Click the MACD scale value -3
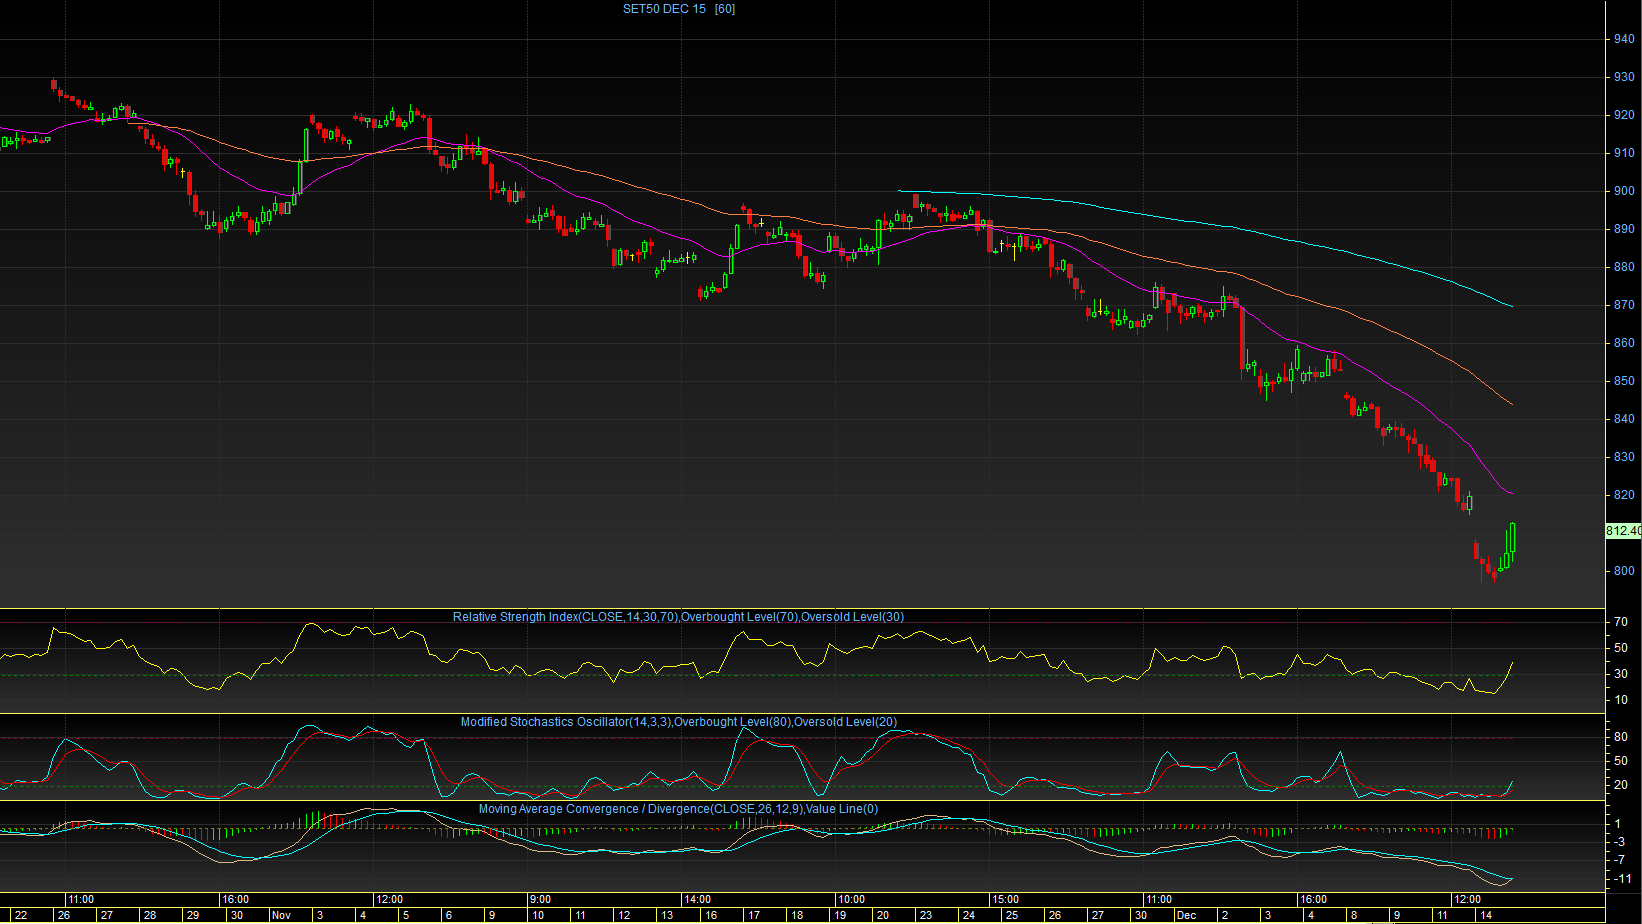Viewport: 1642px width, 924px height. click(1618, 842)
